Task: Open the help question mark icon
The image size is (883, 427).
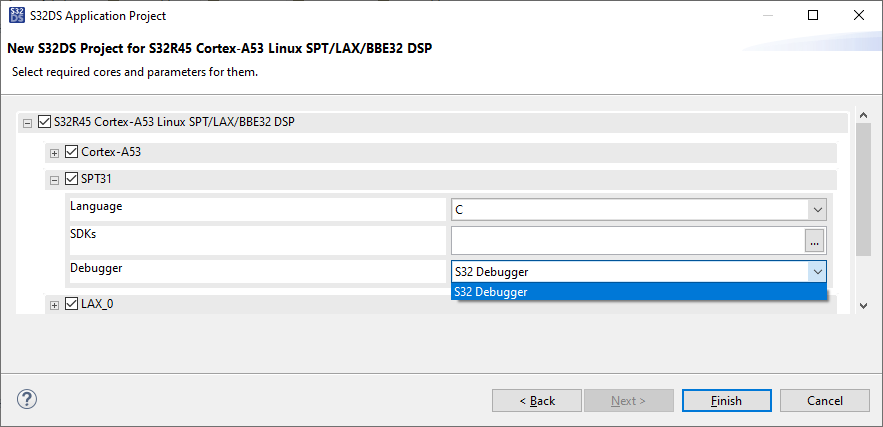Action: click(27, 400)
